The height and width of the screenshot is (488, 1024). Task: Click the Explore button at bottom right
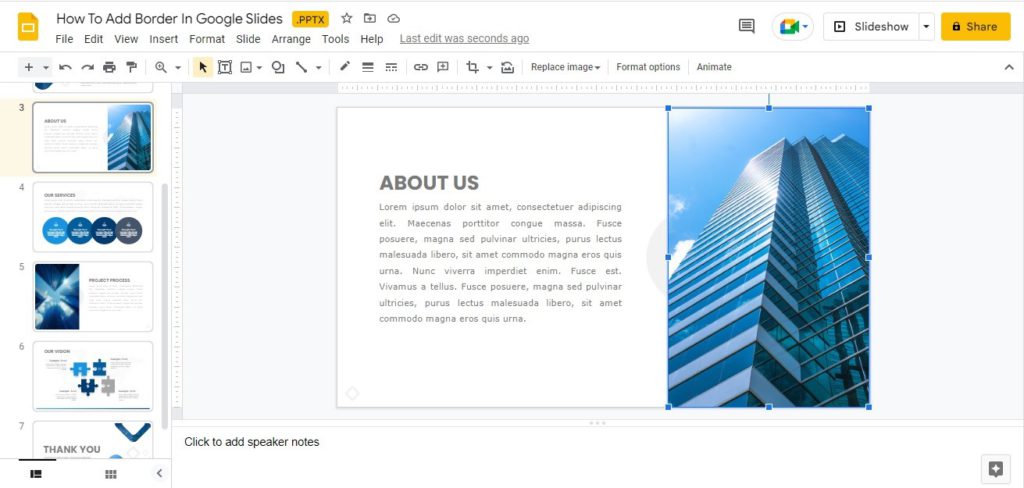[x=995, y=468]
